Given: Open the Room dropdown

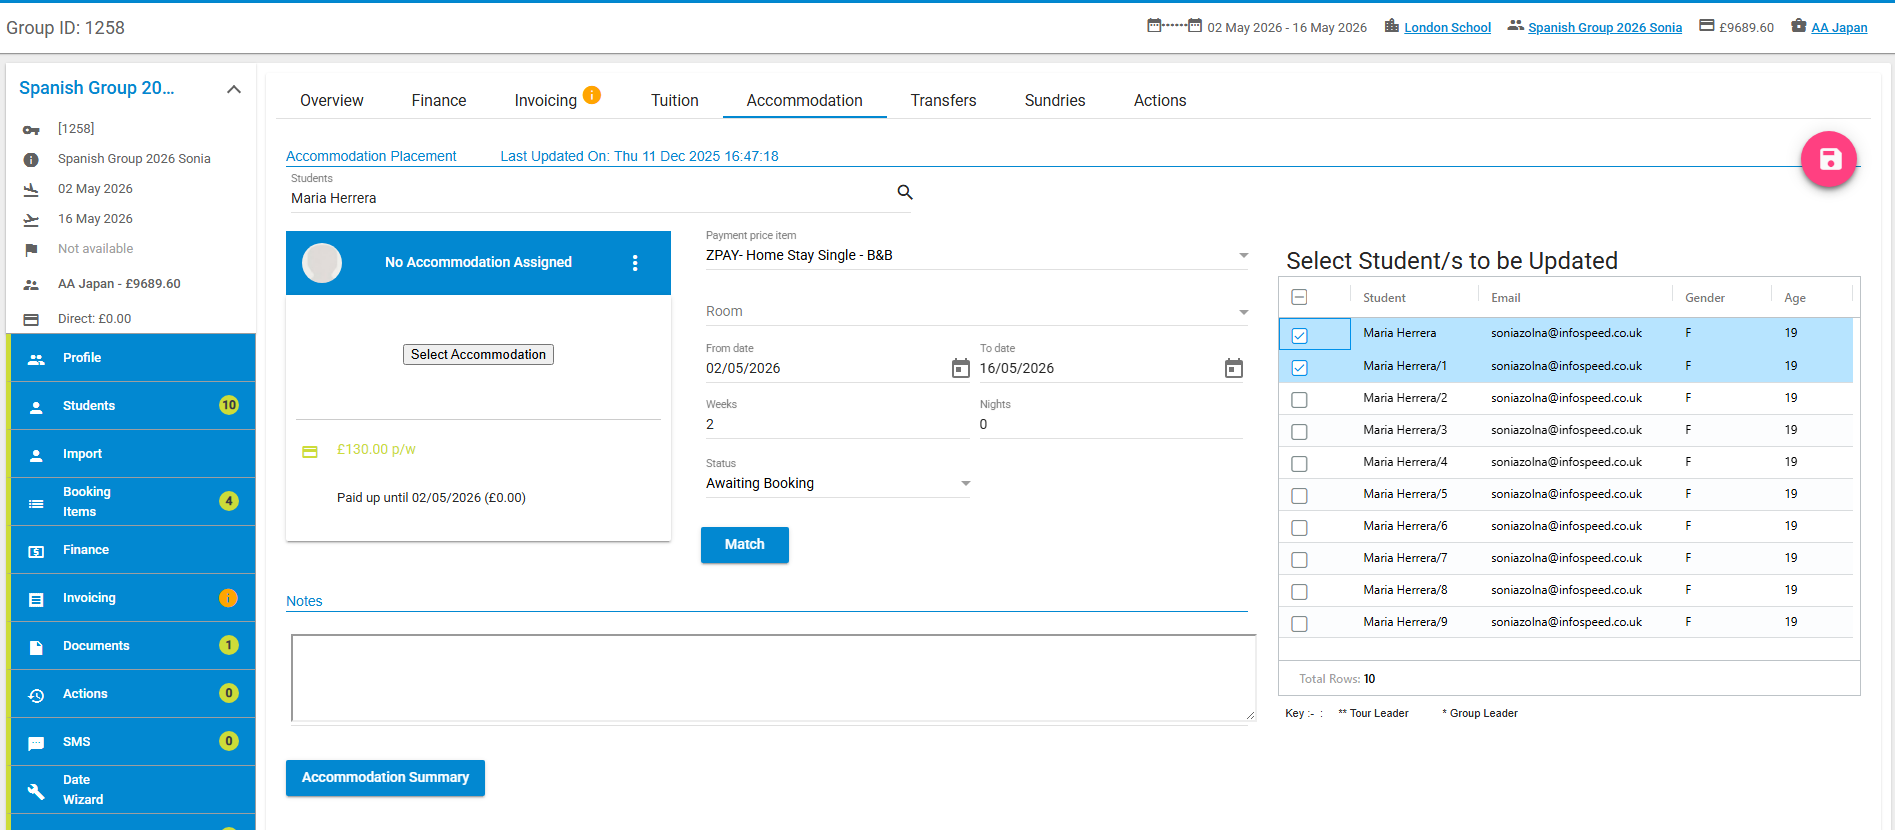Looking at the screenshot, I should [977, 311].
